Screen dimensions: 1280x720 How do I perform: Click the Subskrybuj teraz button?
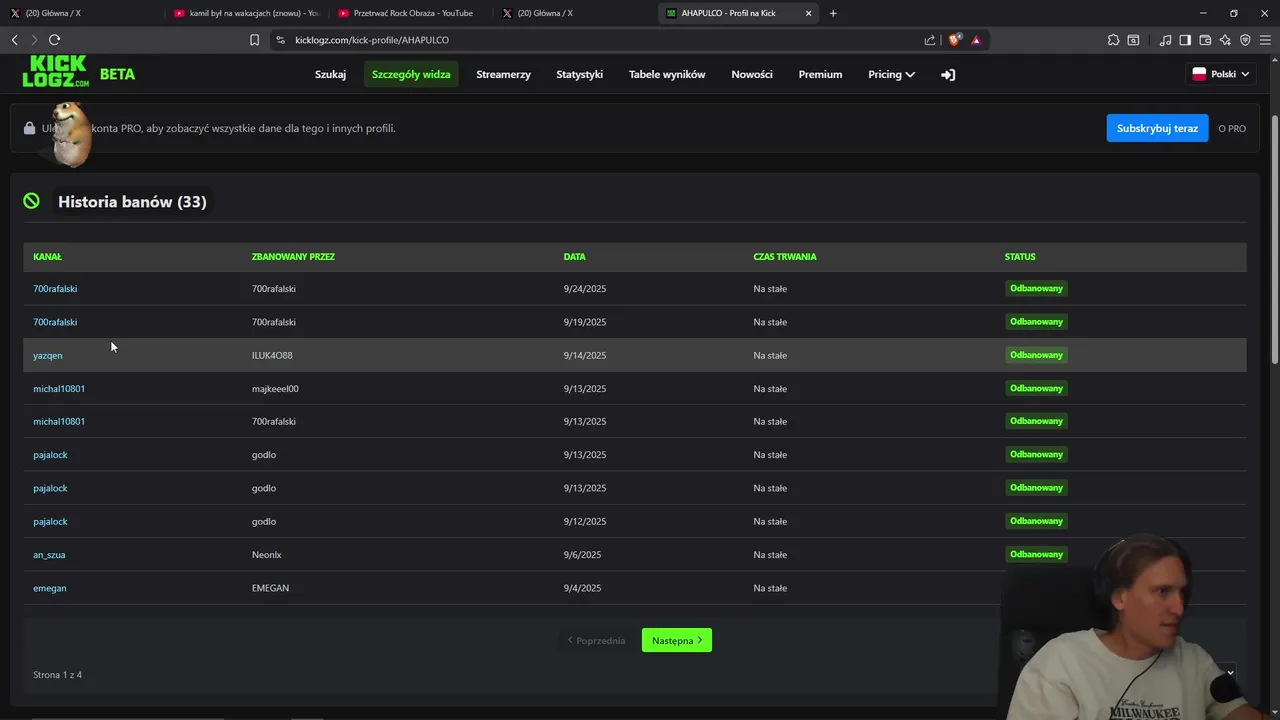pyautogui.click(x=1157, y=128)
